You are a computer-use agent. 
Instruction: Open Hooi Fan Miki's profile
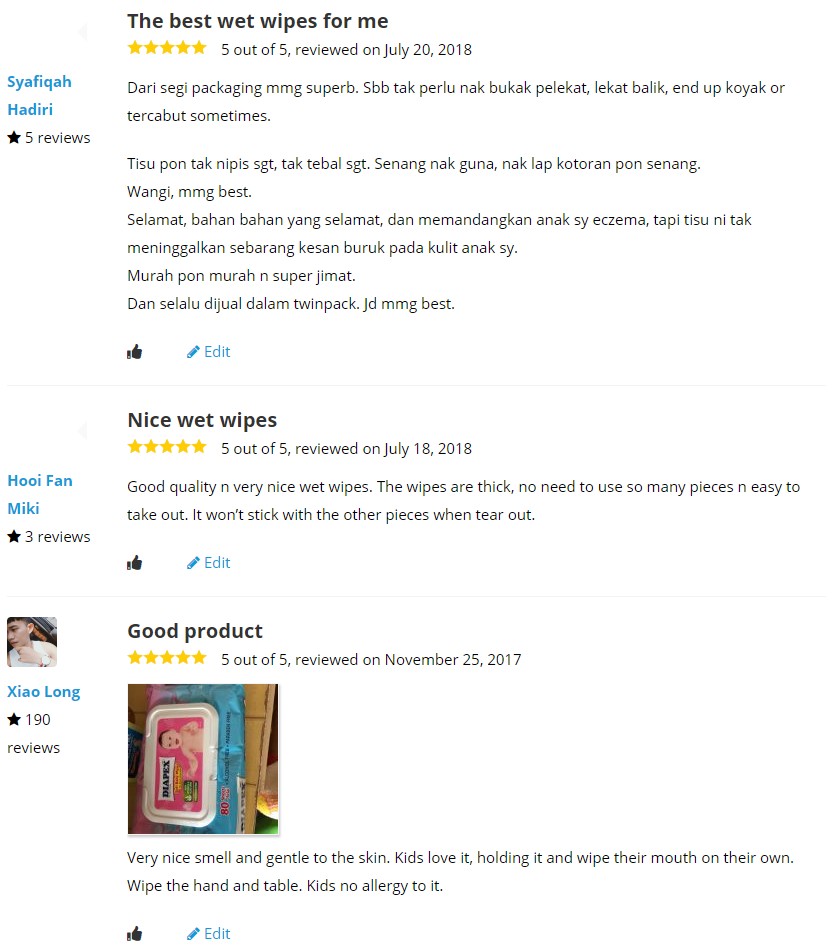click(40, 494)
